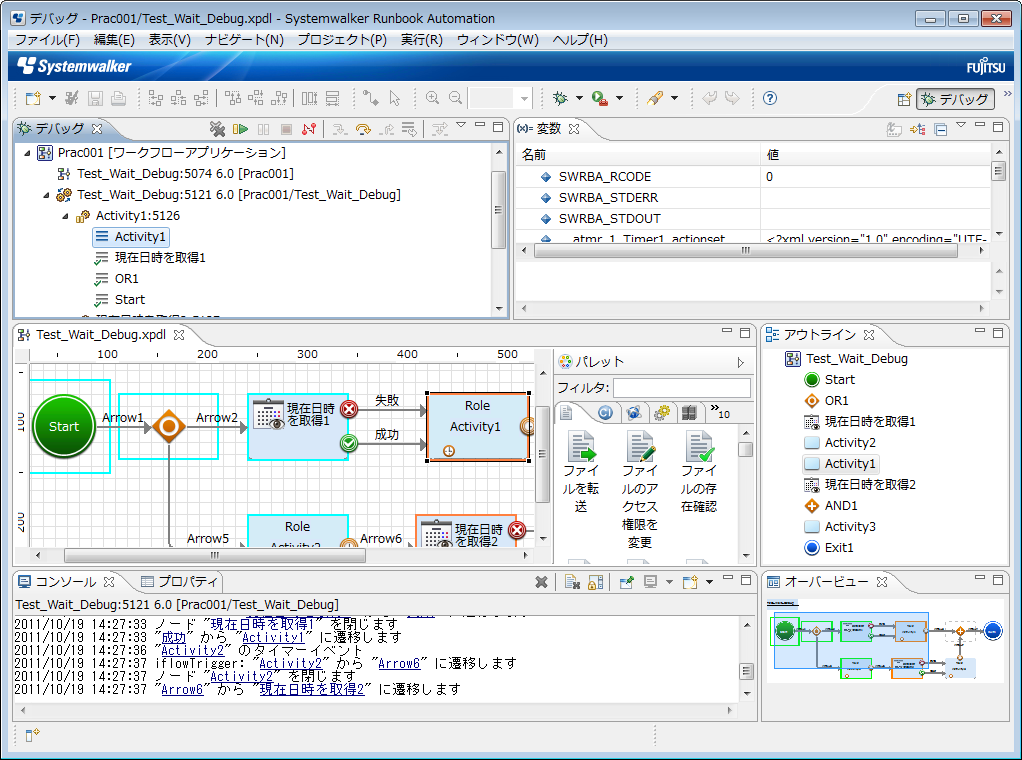Image resolution: width=1022 pixels, height=760 pixels.
Task: Click the Remove Launch X icon in Console
Action: 541,582
